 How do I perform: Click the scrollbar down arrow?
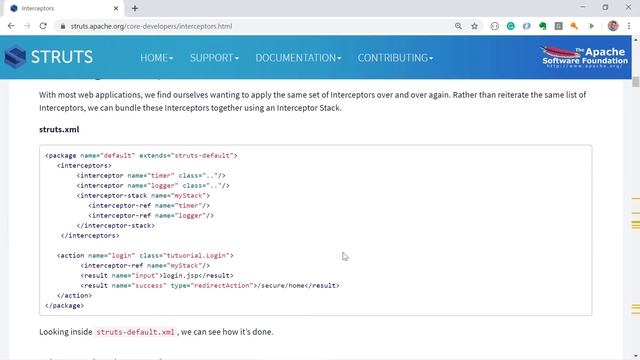tap(636, 356)
